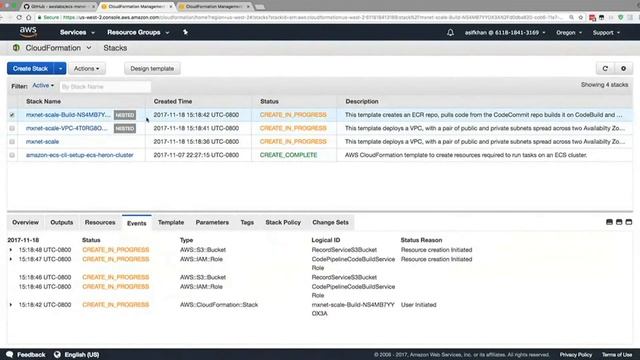The height and width of the screenshot is (360, 640).
Task: Switch to the Stack Policy tab
Action: tap(283, 222)
